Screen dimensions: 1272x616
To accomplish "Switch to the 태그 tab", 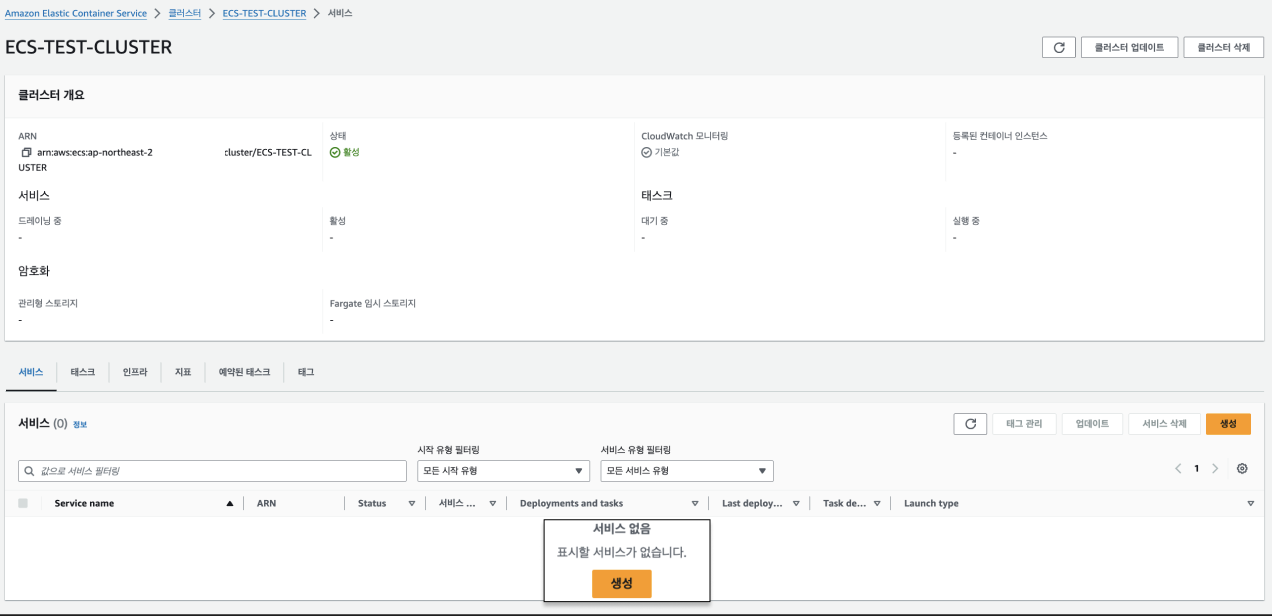I will click(x=306, y=371).
